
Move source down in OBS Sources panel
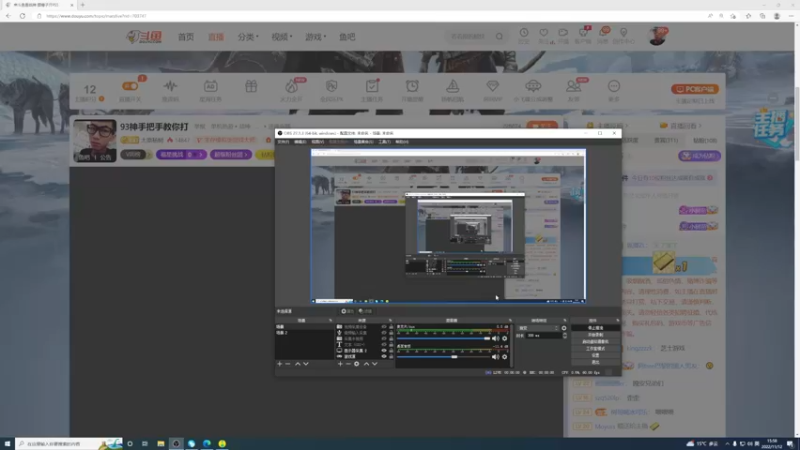pos(374,364)
